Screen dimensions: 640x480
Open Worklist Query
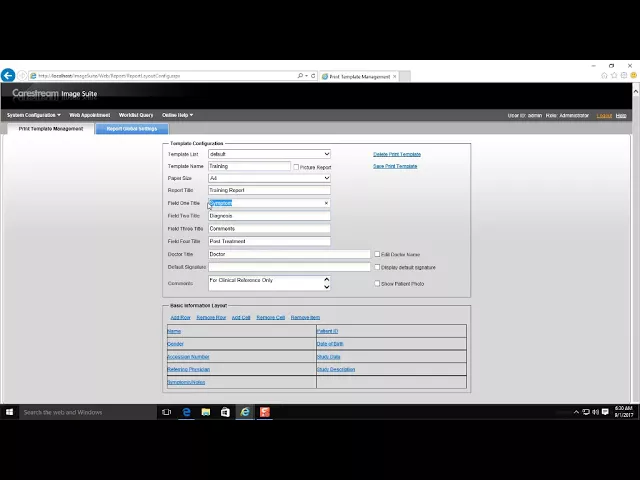136,115
